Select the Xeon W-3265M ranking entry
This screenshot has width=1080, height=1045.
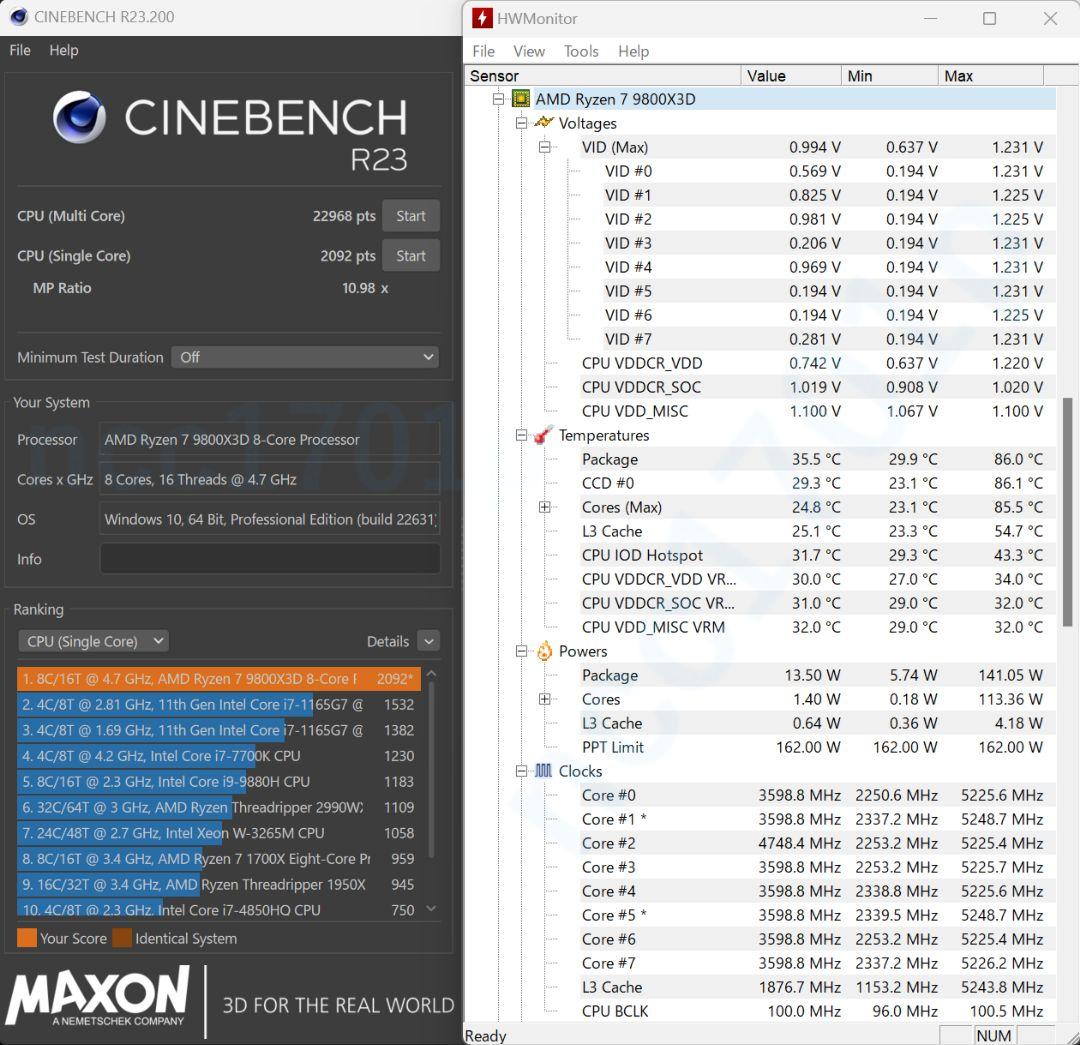click(x=218, y=833)
